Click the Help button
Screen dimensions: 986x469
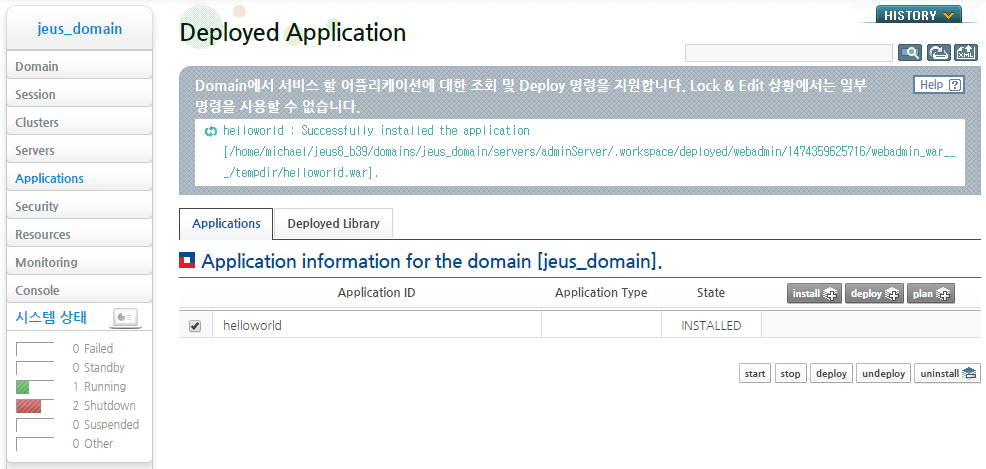pos(939,85)
